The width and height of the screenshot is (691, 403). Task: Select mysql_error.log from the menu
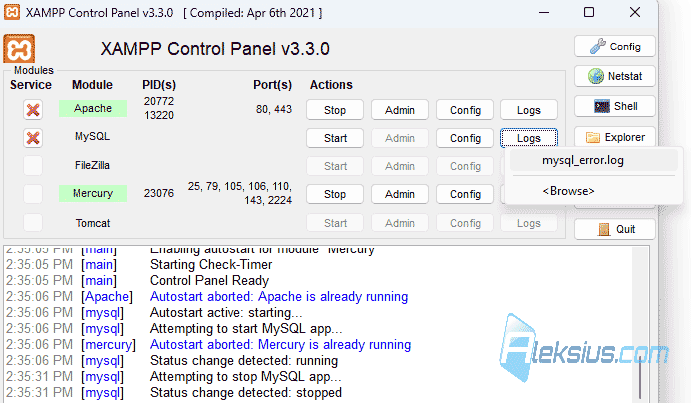coord(594,160)
